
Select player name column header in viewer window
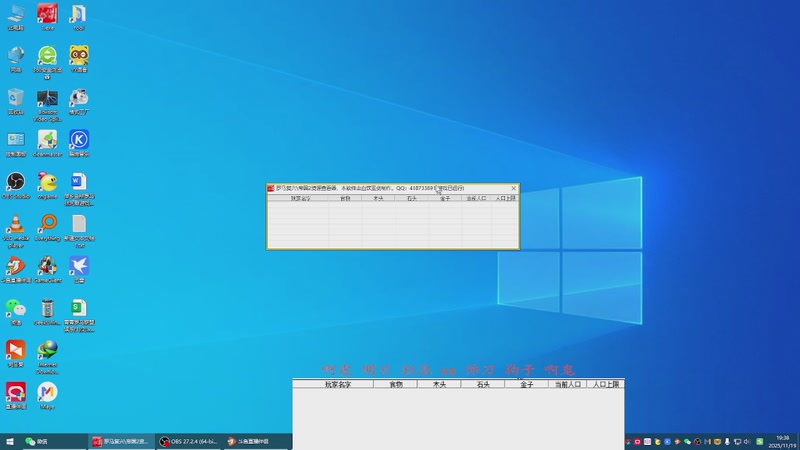(301, 198)
